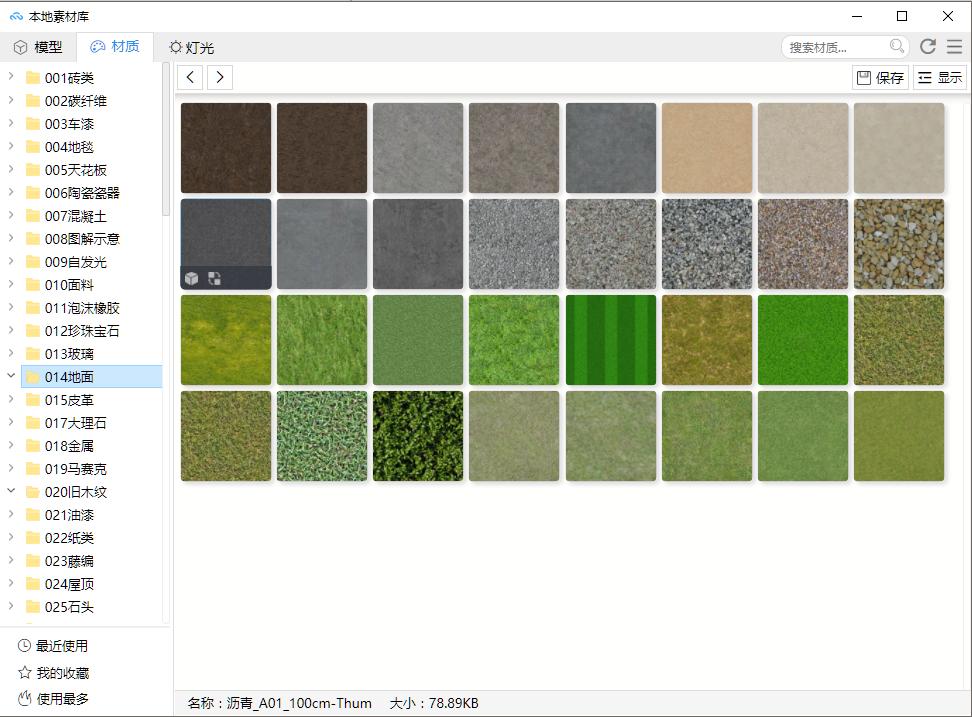This screenshot has width=972, height=717.
Task: Click inside the 搜索材质 search field
Action: pos(833,46)
